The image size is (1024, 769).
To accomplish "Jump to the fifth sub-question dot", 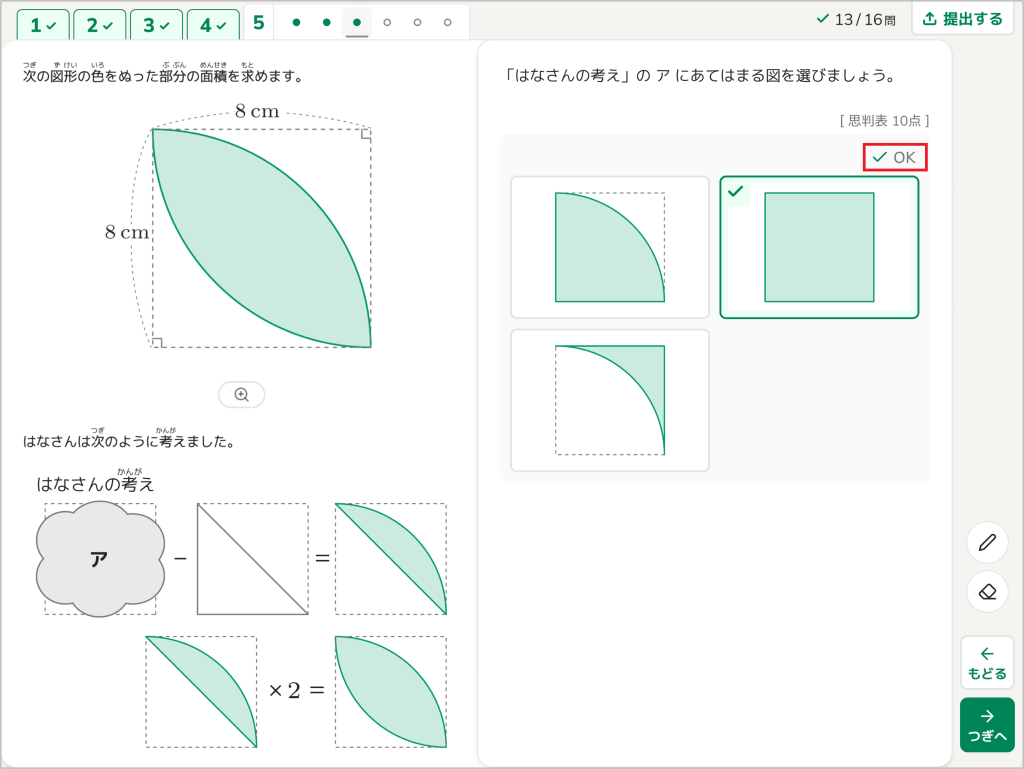I will (x=417, y=23).
